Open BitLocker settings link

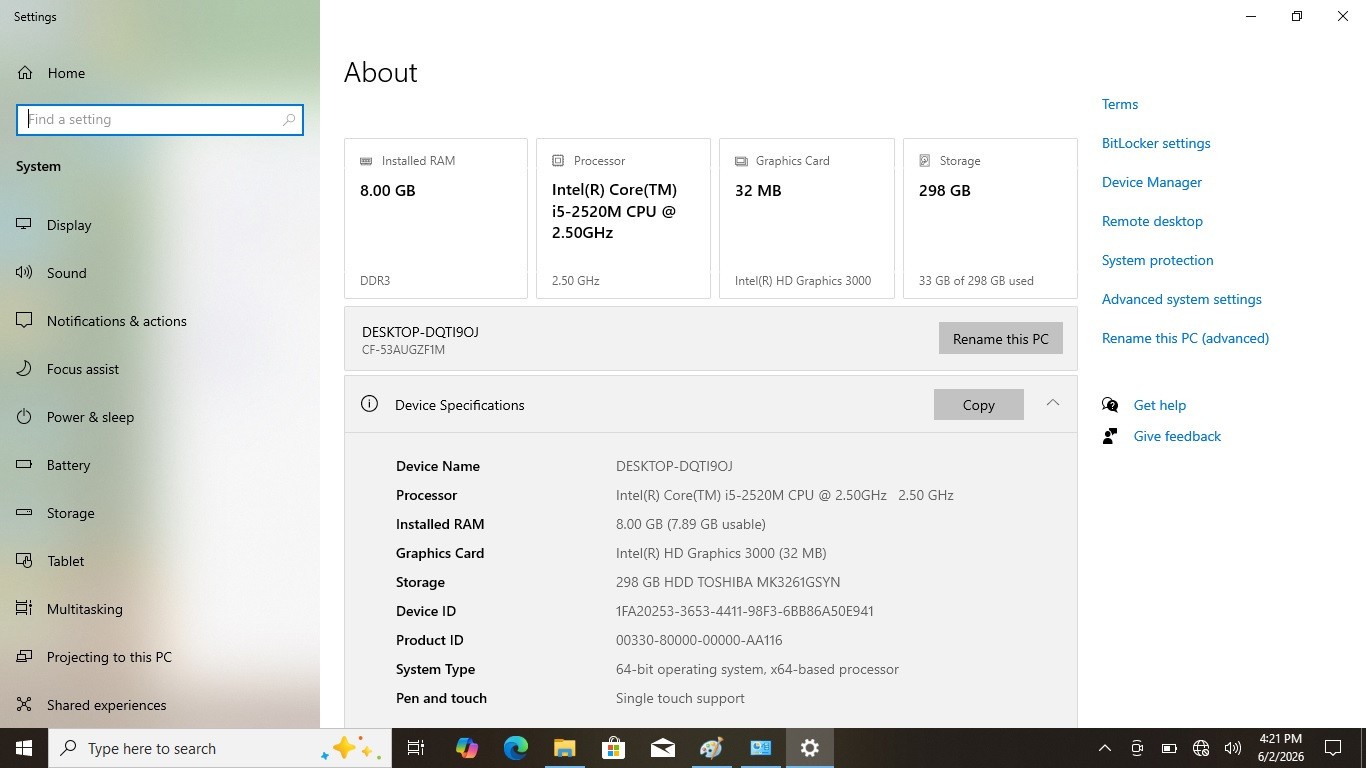click(1156, 143)
